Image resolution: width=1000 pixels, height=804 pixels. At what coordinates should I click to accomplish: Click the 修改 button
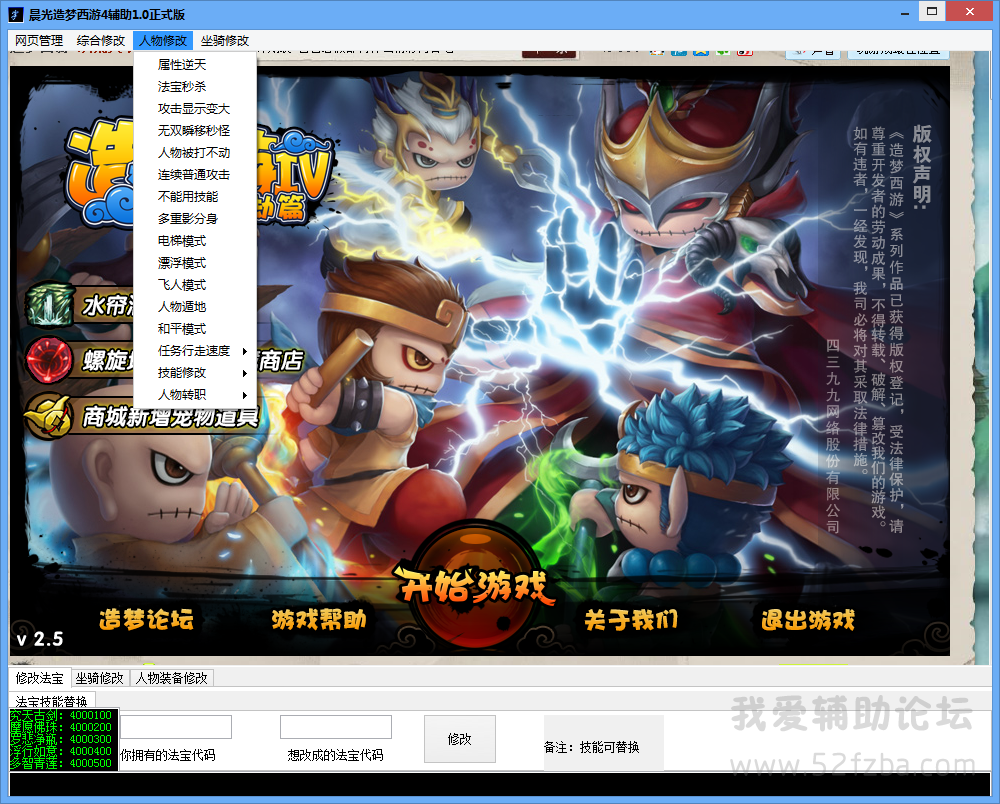tap(460, 739)
